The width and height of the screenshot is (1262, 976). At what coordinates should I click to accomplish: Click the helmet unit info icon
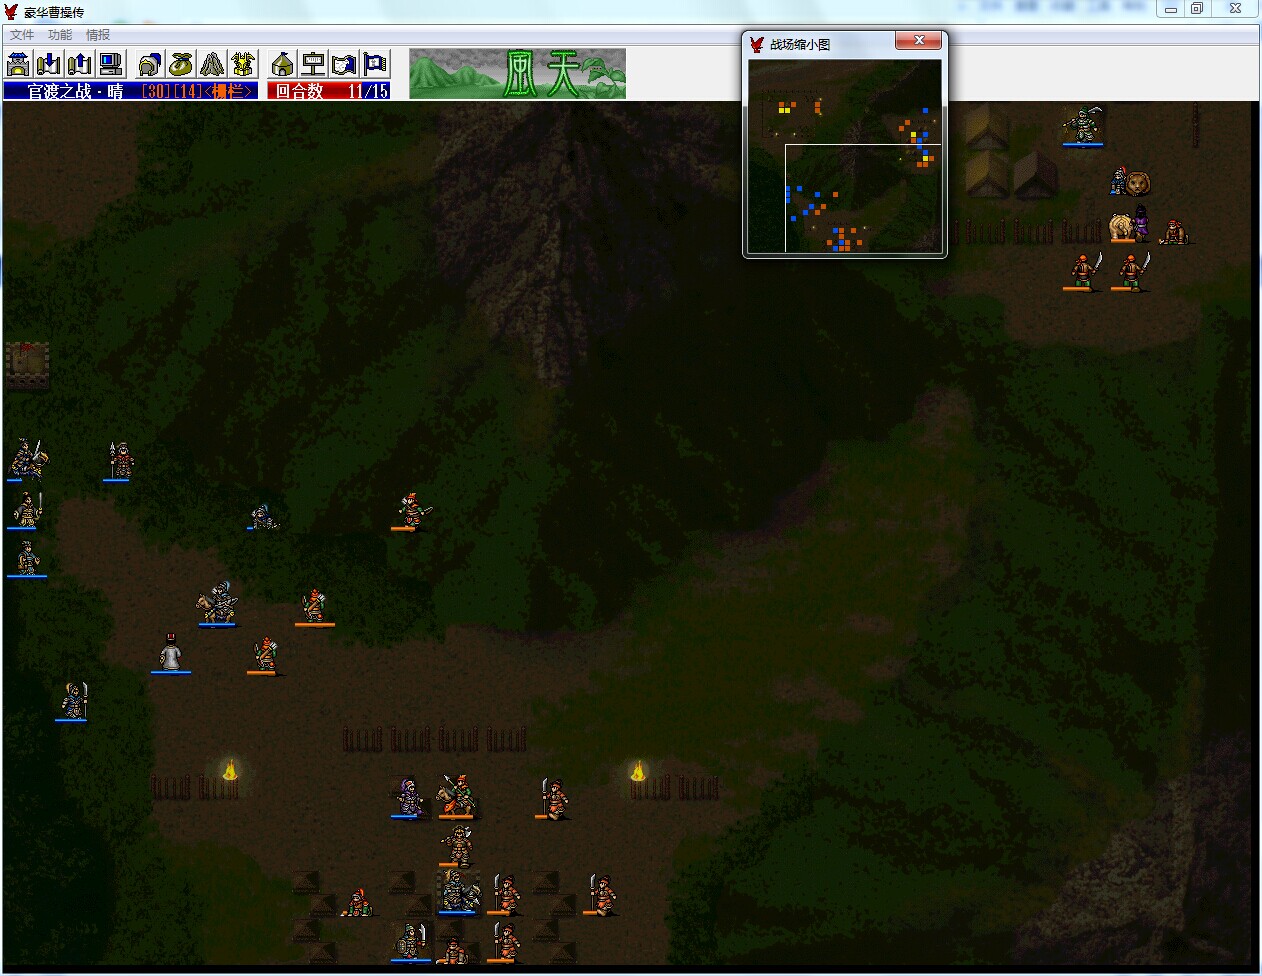[x=150, y=64]
